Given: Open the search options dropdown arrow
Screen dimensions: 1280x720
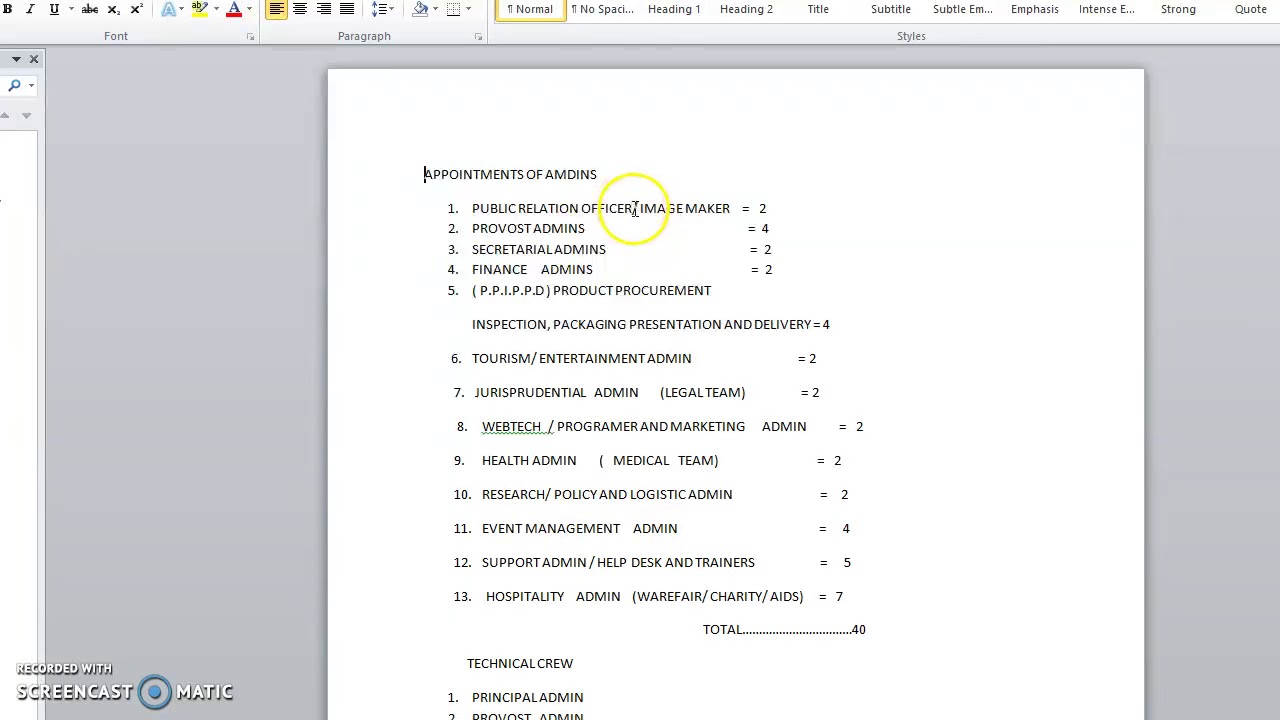Looking at the screenshot, I should (x=31, y=86).
